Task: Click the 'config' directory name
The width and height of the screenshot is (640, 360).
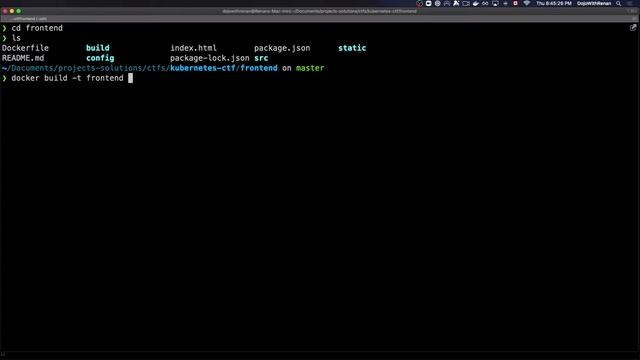Action: click(100, 58)
